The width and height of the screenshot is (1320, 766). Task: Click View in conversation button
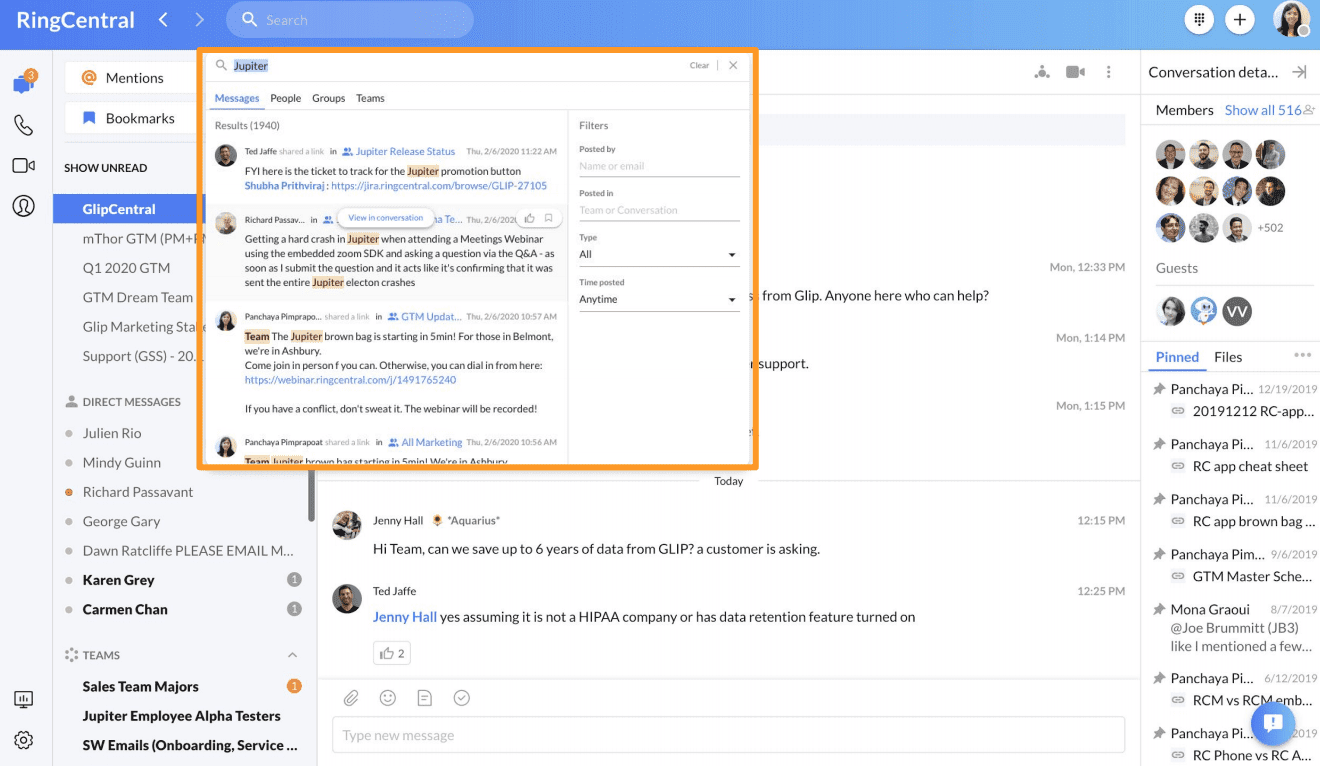[x=386, y=218]
